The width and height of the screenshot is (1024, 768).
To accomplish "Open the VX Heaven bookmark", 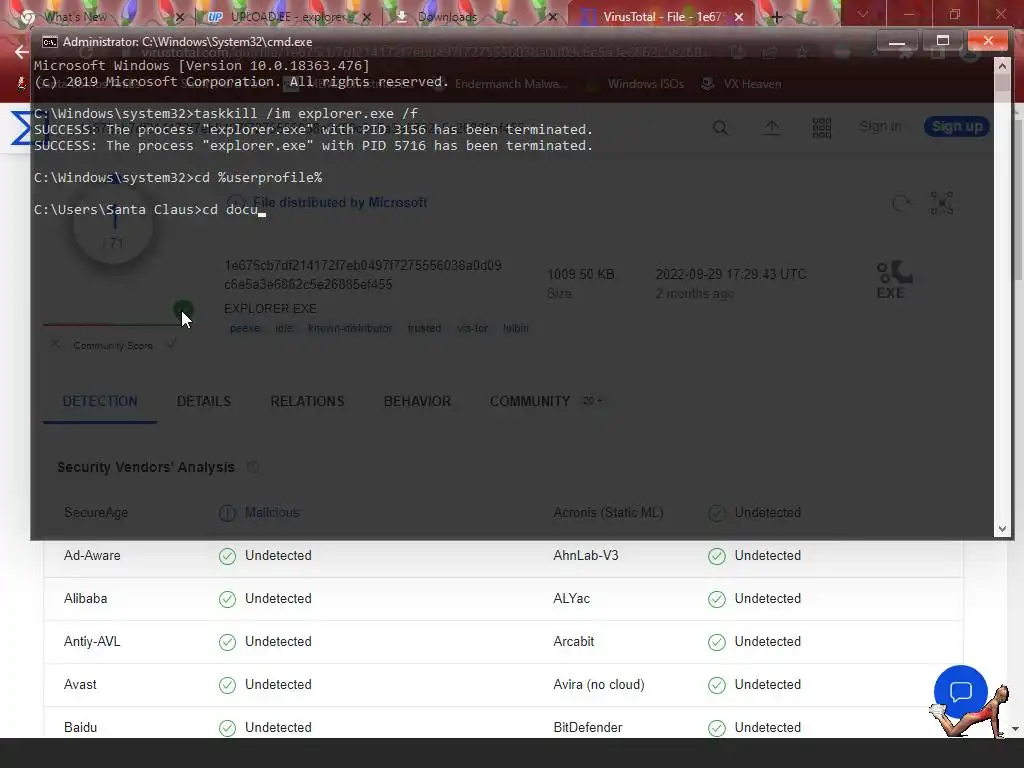I will click(741, 84).
